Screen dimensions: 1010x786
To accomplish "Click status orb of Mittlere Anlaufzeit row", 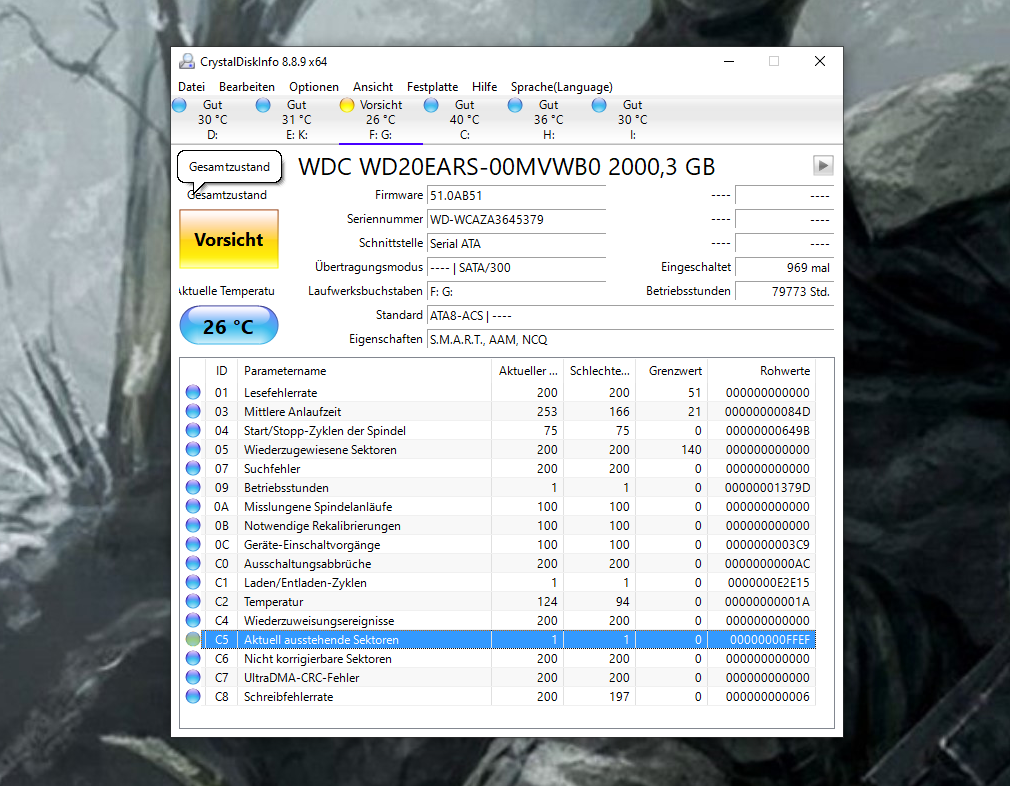I will [193, 411].
